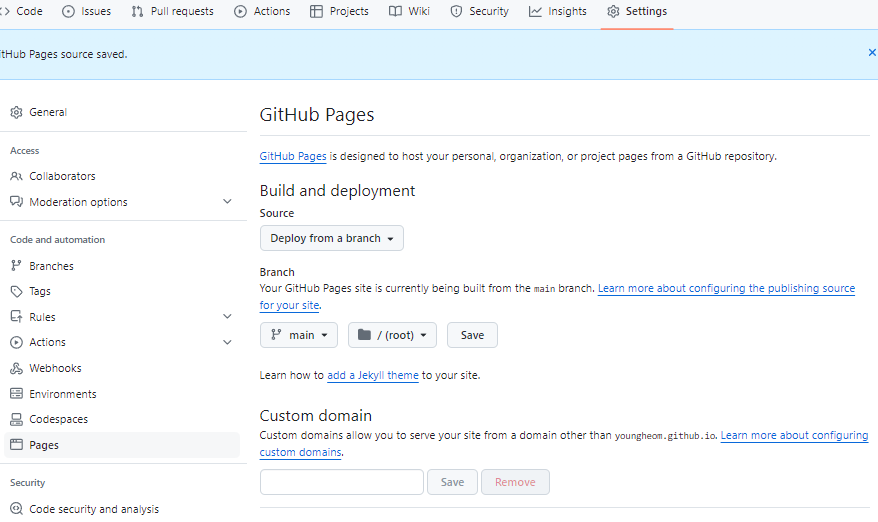Click the Code security magnifier icon
Image resolution: width=878 pixels, height=522 pixels.
(x=16, y=509)
